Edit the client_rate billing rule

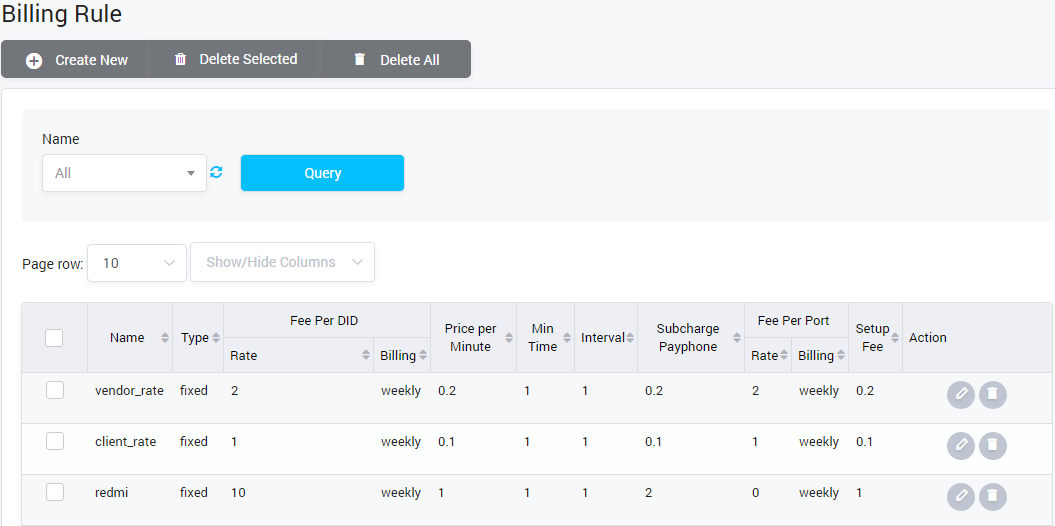(x=960, y=445)
